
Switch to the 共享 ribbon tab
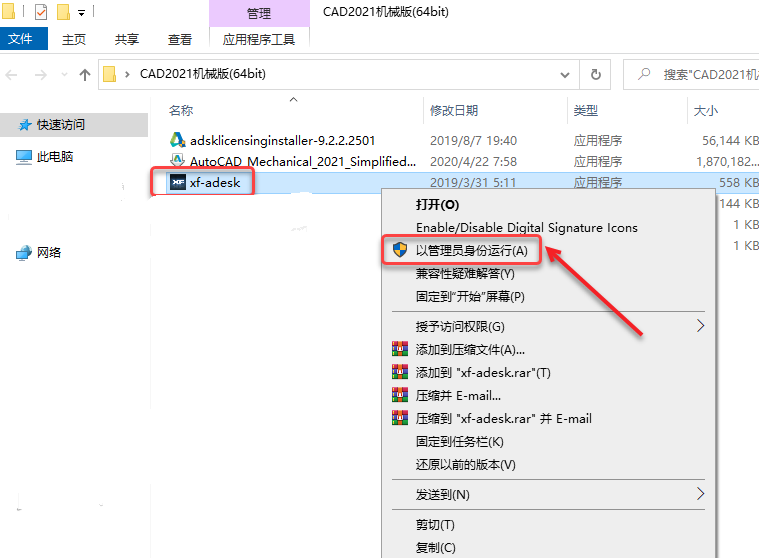127,39
